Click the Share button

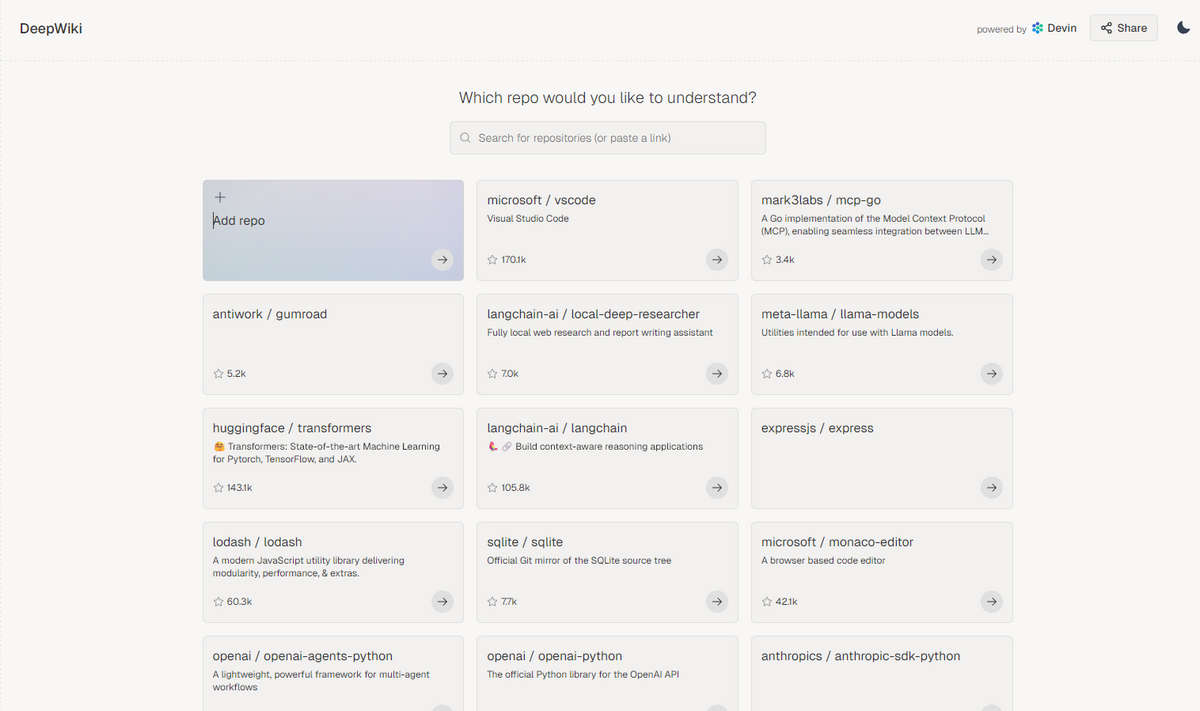click(x=1124, y=28)
